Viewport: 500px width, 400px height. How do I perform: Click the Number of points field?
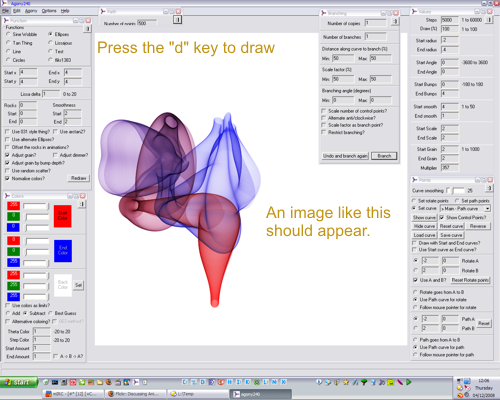[147, 23]
